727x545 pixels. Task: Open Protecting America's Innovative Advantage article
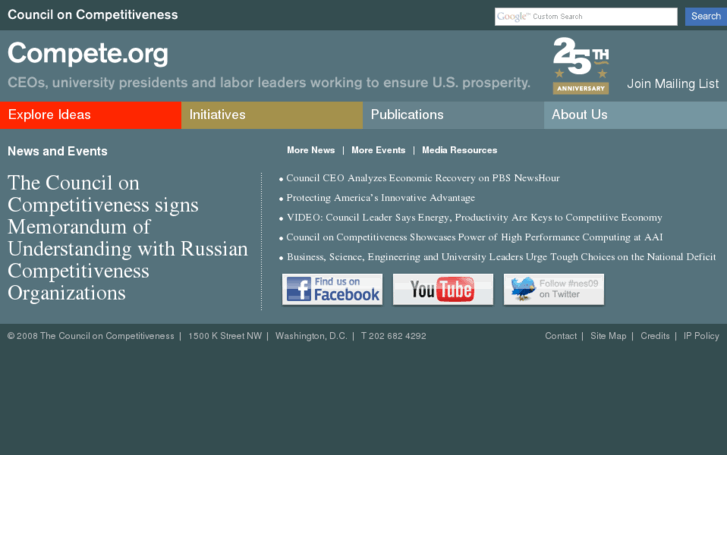point(381,198)
